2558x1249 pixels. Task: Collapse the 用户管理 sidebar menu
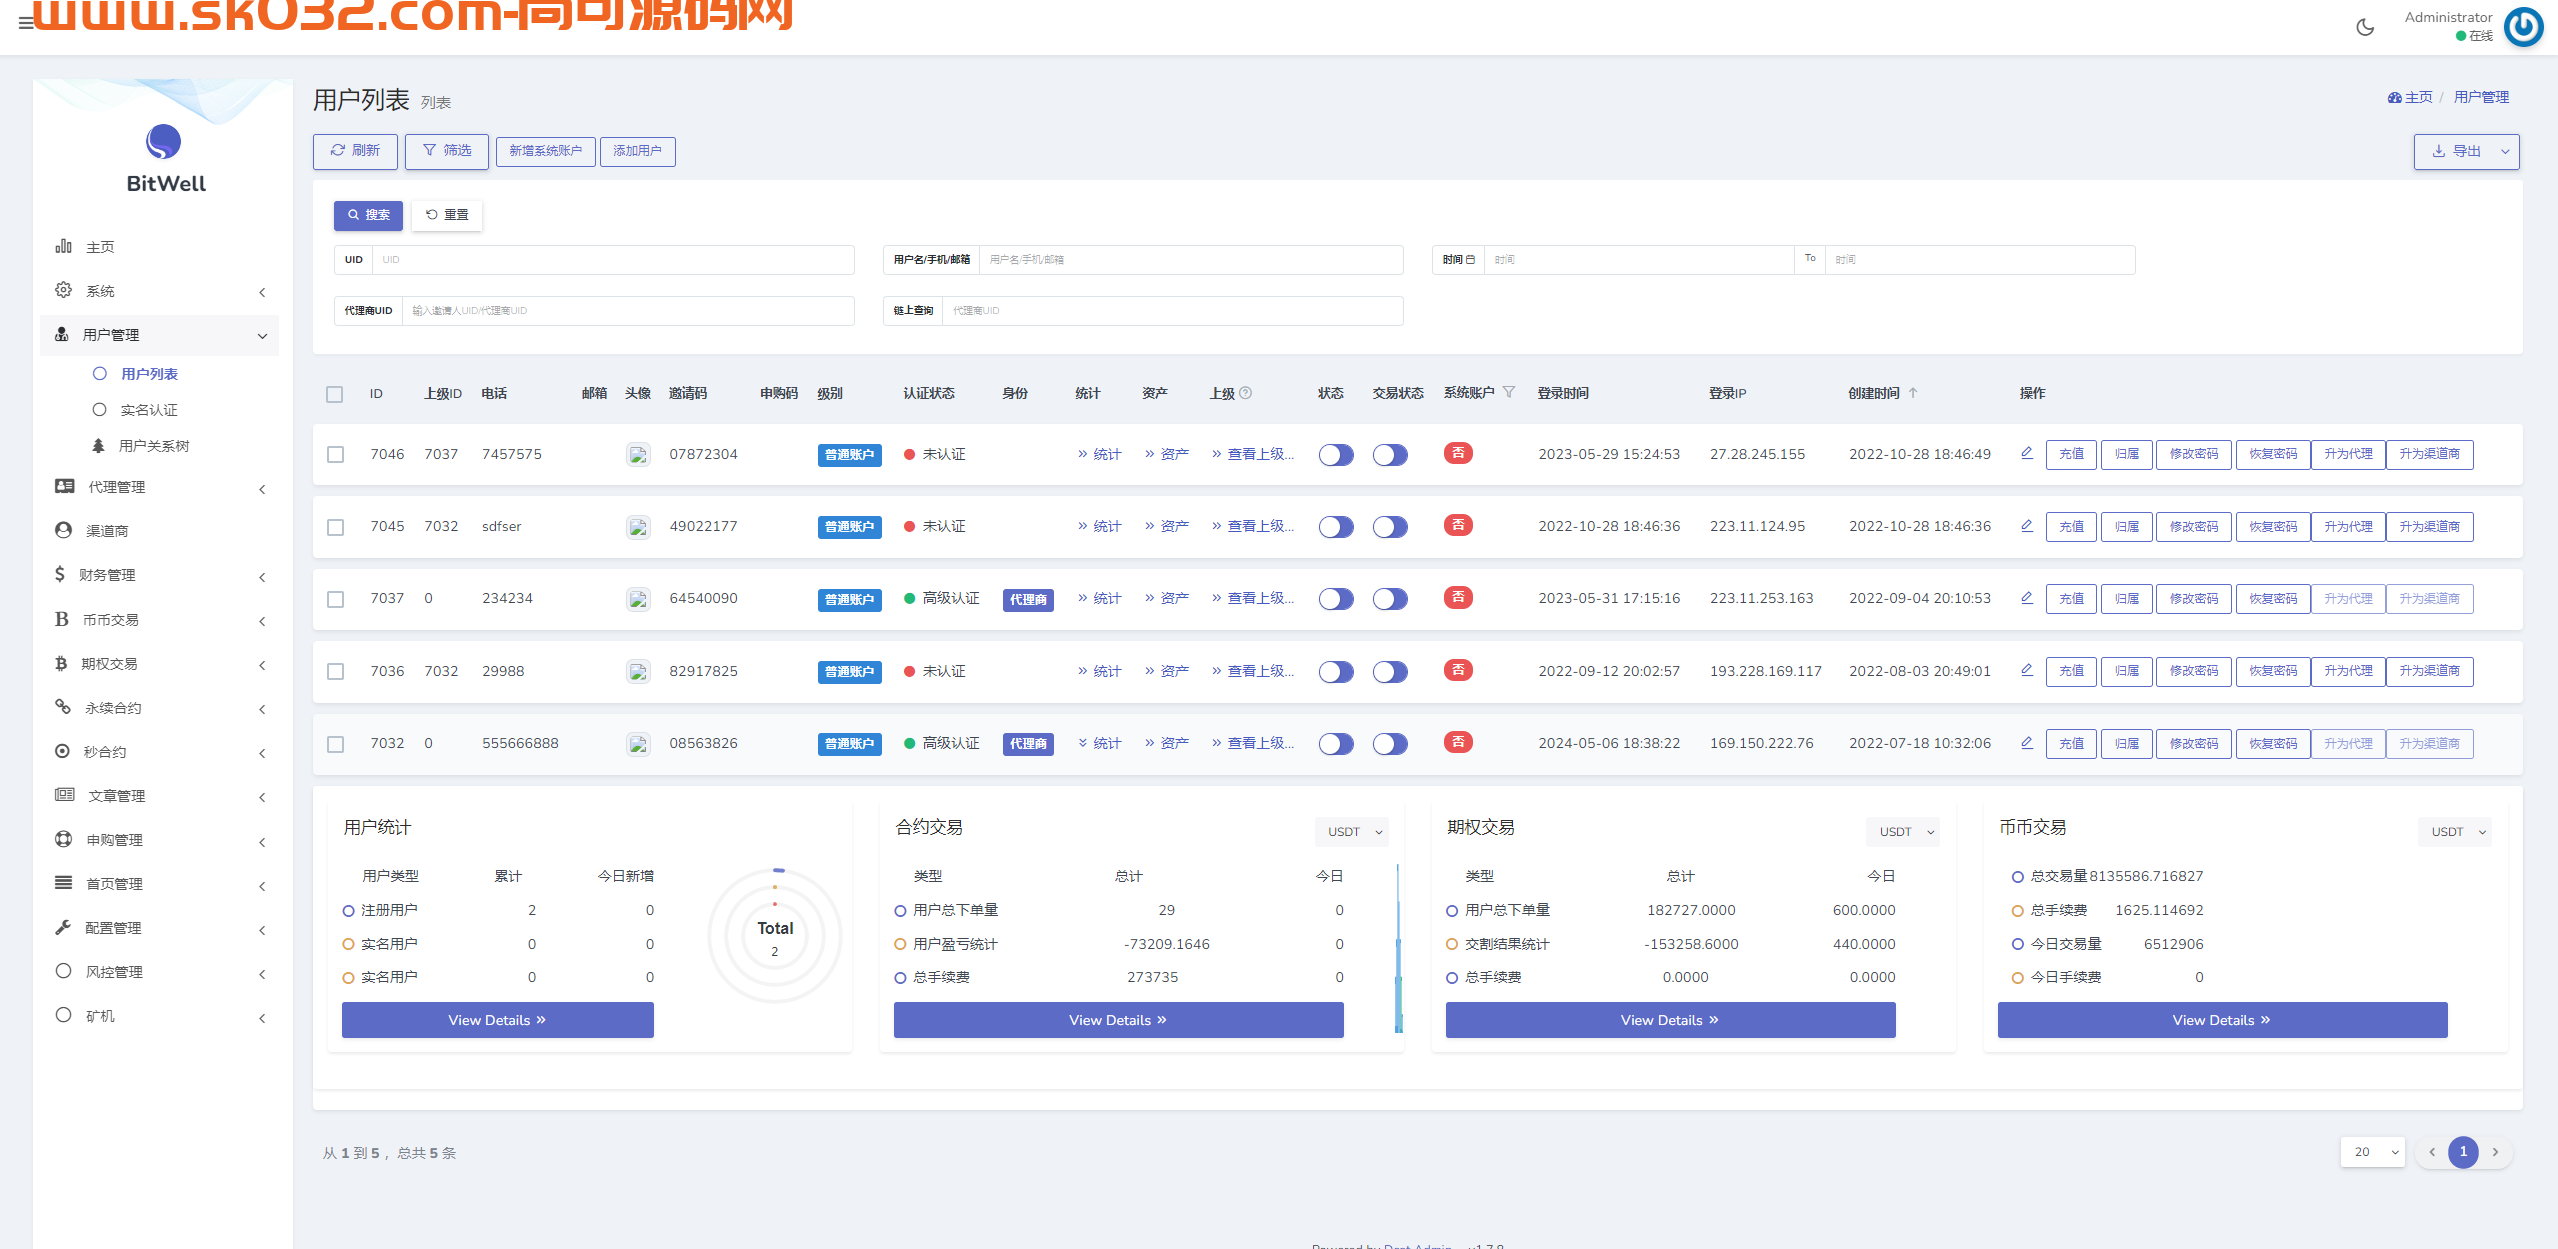[x=160, y=335]
